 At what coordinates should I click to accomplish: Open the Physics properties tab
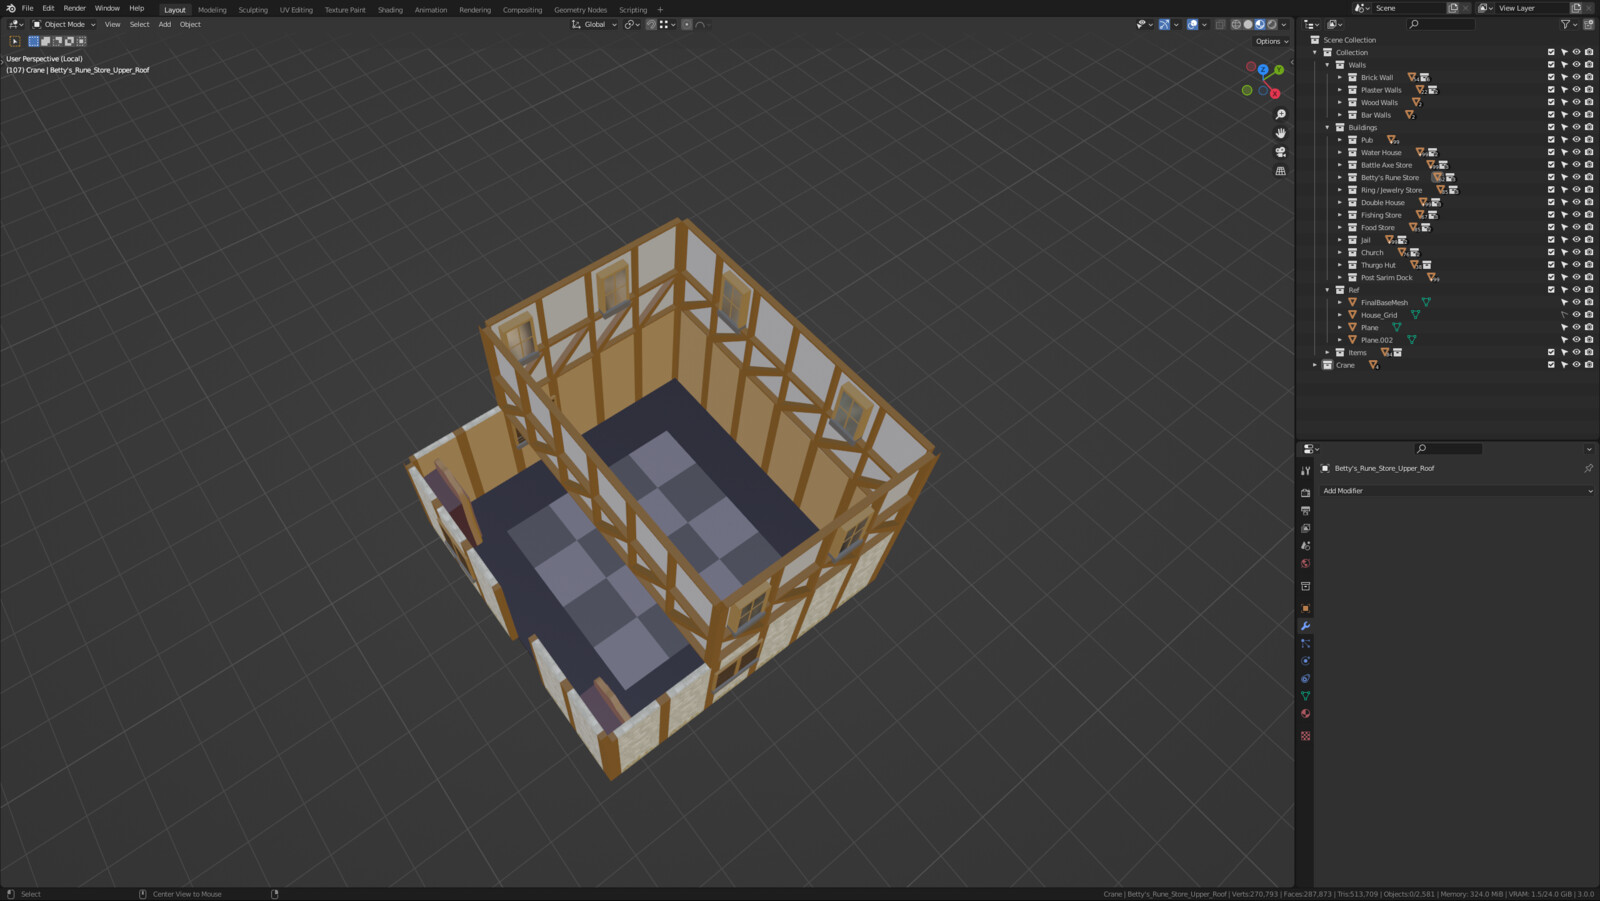click(x=1305, y=661)
